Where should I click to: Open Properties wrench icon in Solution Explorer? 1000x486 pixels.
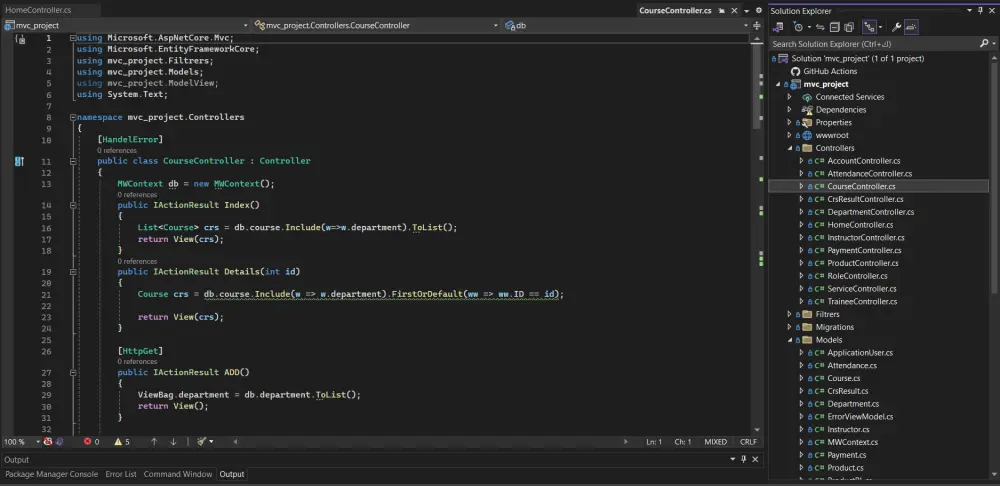click(x=896, y=27)
